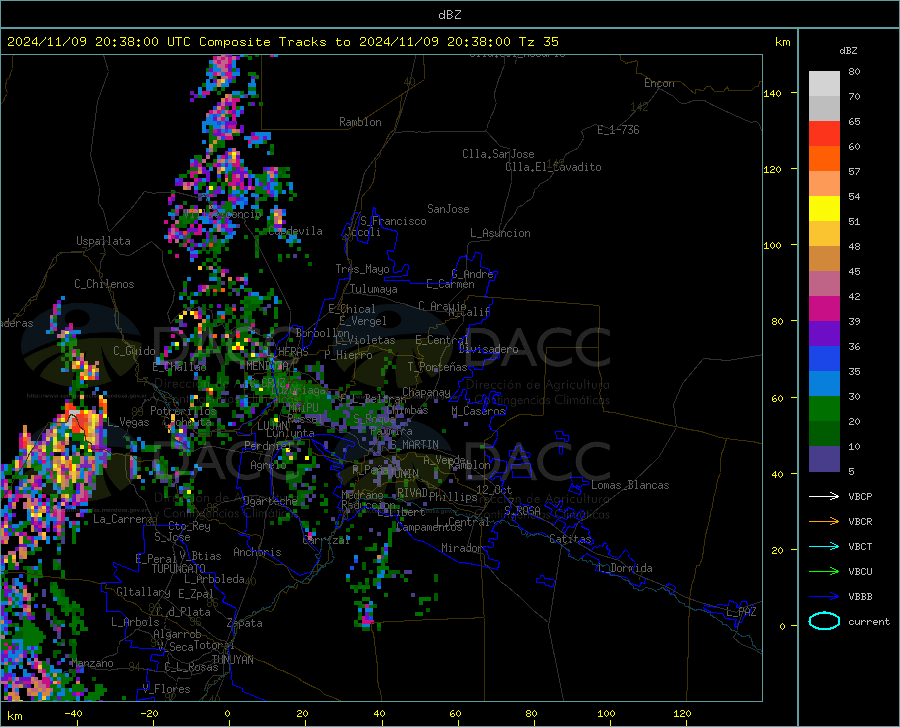Viewport: 900px width, 727px height.
Task: Click the 120 tick on horizontal axis
Action: click(682, 713)
